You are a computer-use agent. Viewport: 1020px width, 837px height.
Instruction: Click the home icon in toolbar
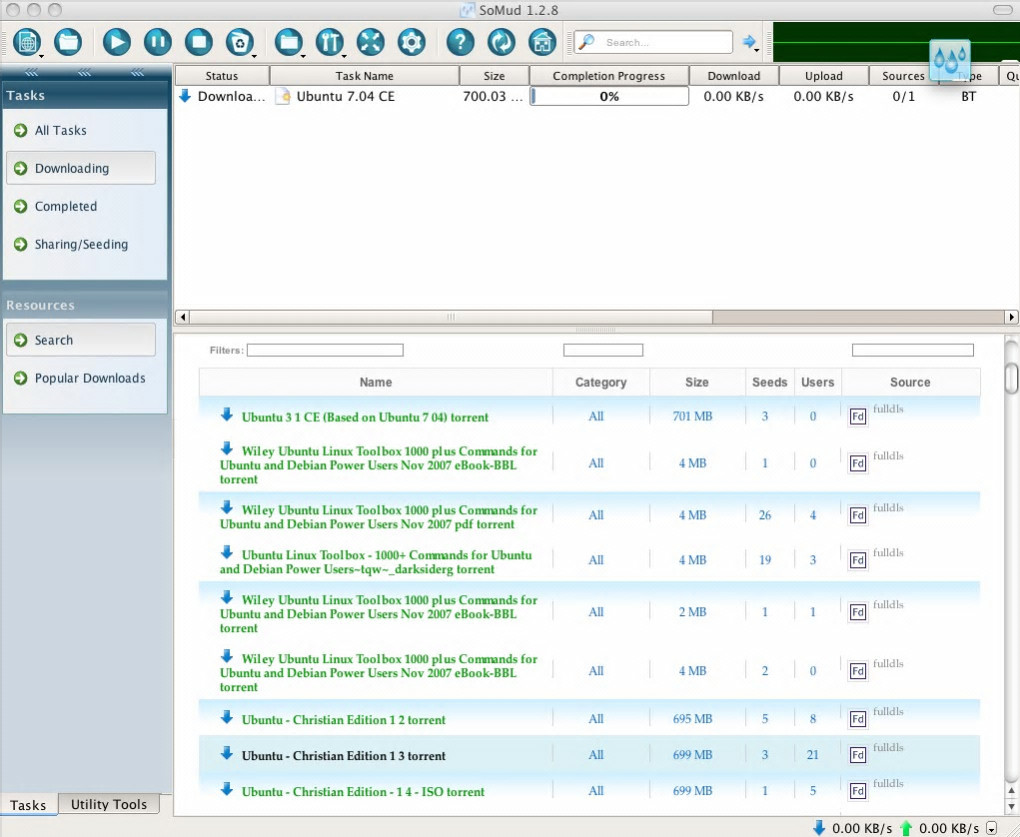click(542, 42)
